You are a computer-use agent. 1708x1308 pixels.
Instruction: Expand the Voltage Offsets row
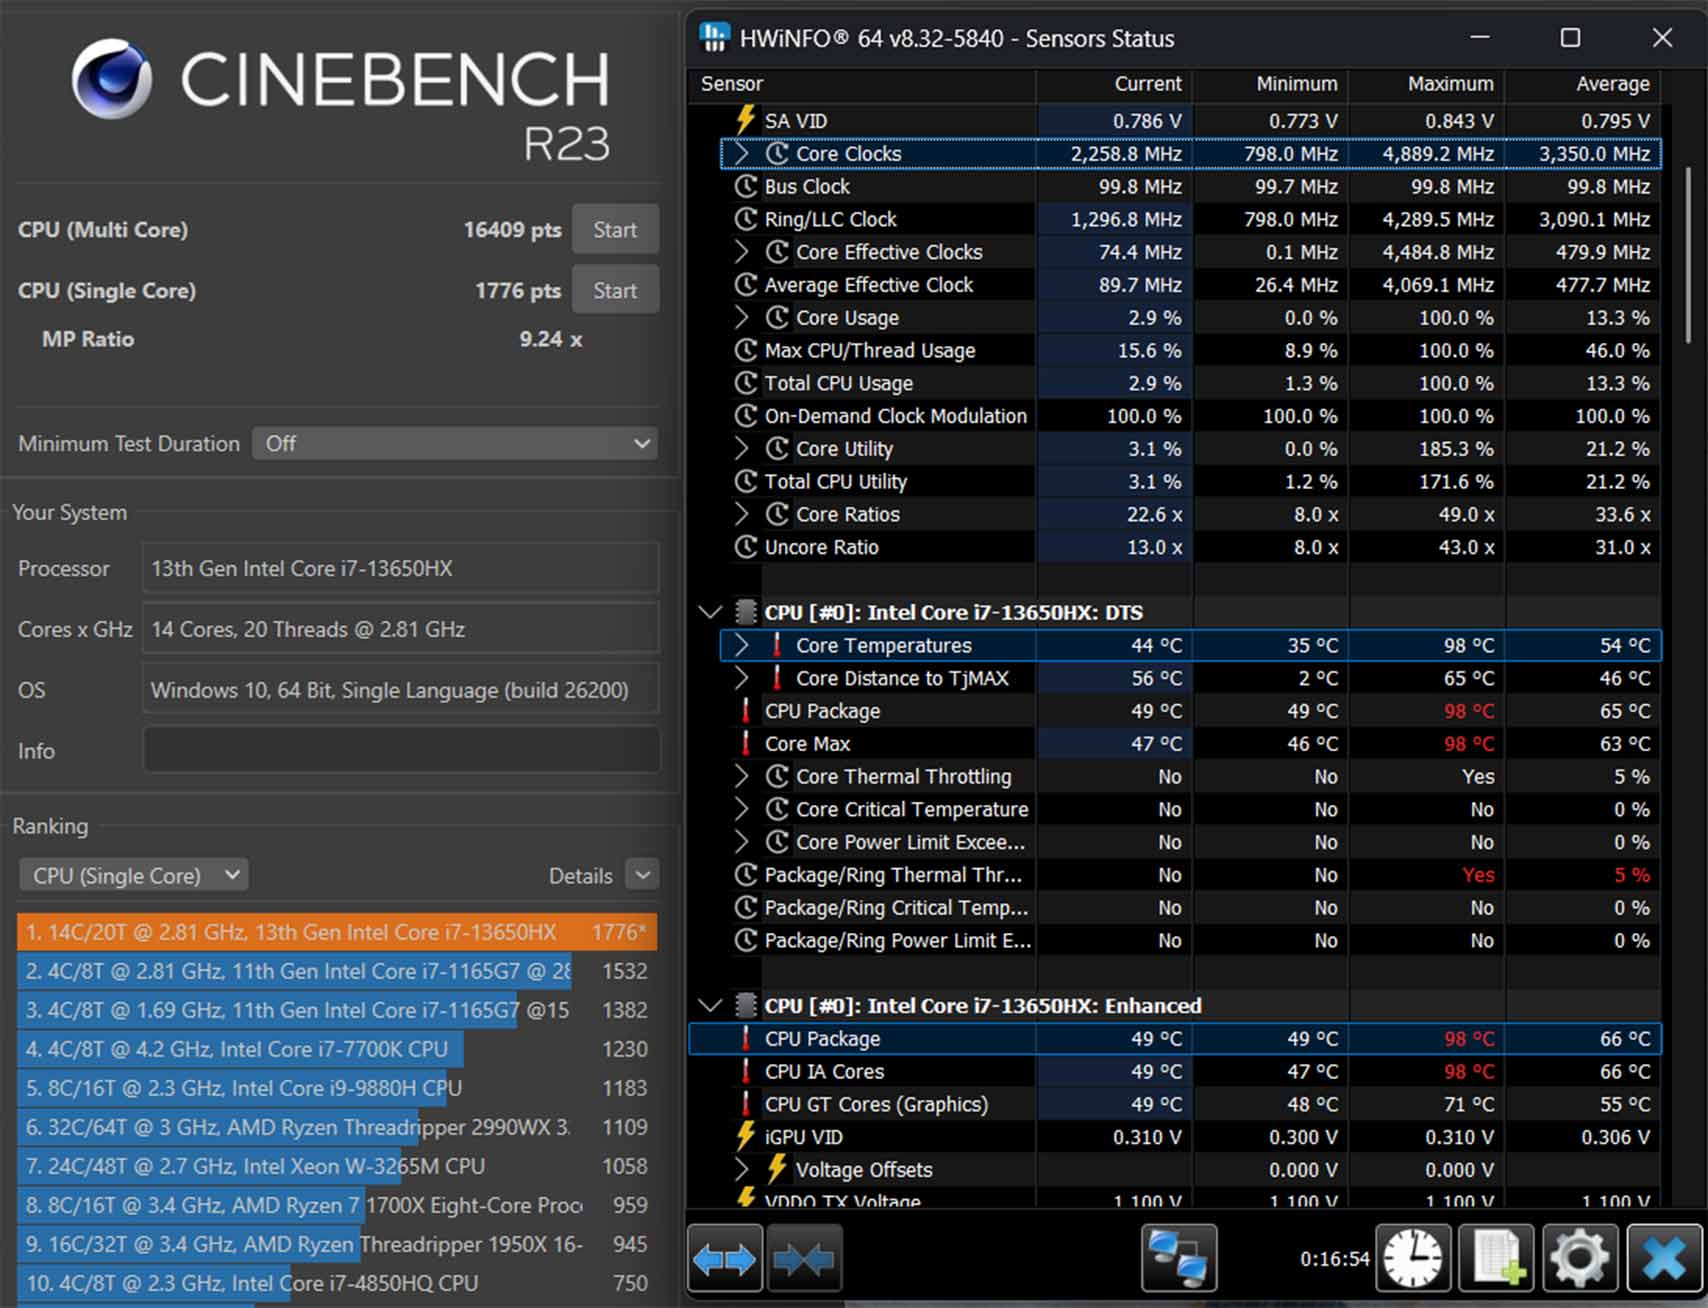[741, 1169]
